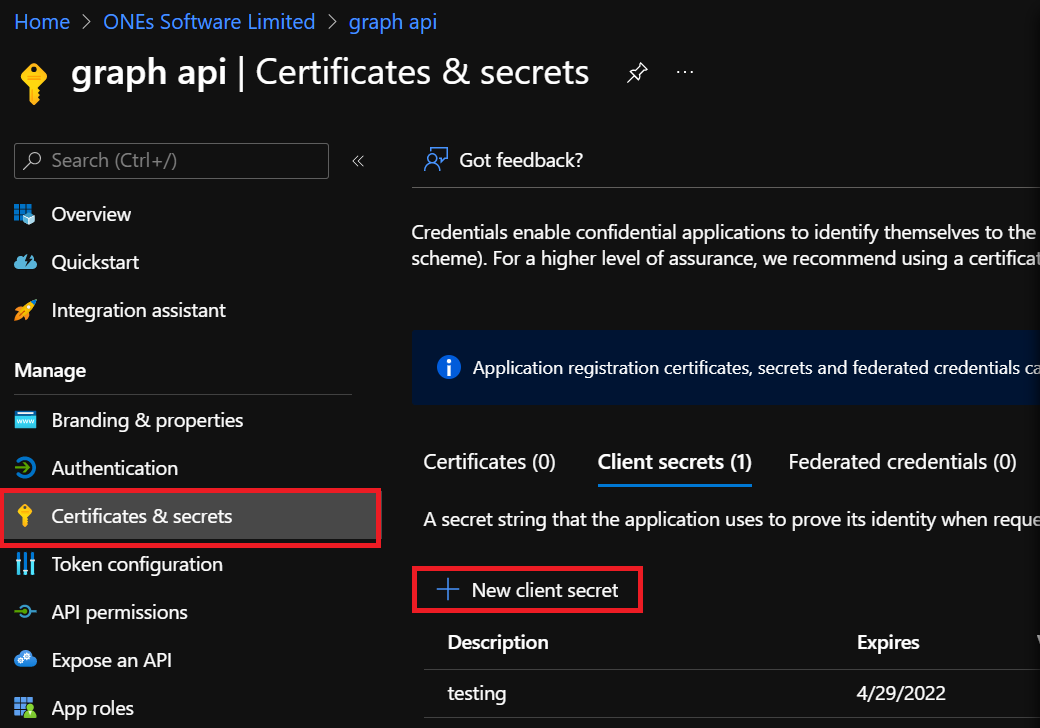Collapse sidebar with double chevron icon
This screenshot has height=728, width=1040.
click(x=358, y=161)
